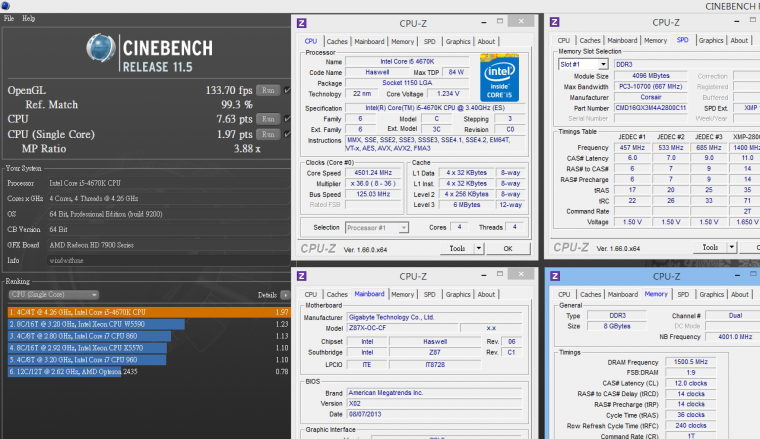Open the Tools dropdown arrow in SPD window
This screenshot has height=439, width=760.
click(x=731, y=248)
